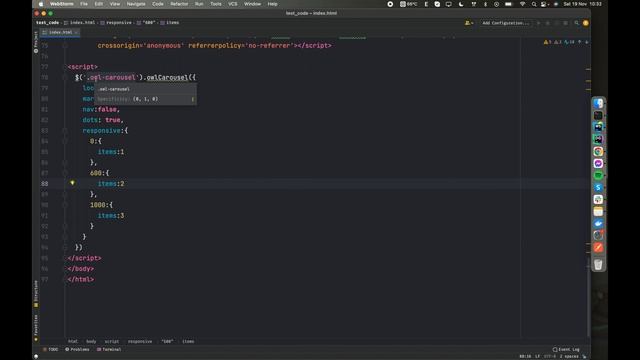Screen dimensions: 640x360
Task: Open Spotlight search in macOS menu bar
Action: tap(534, 4)
